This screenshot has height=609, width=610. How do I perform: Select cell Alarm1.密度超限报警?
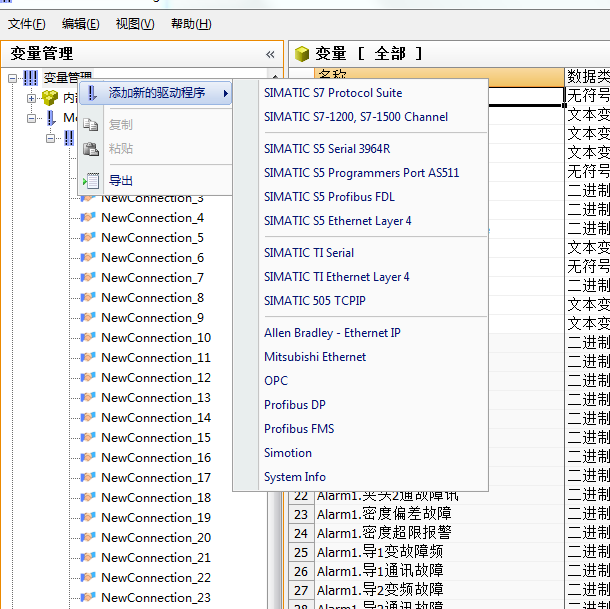pyautogui.click(x=439, y=533)
